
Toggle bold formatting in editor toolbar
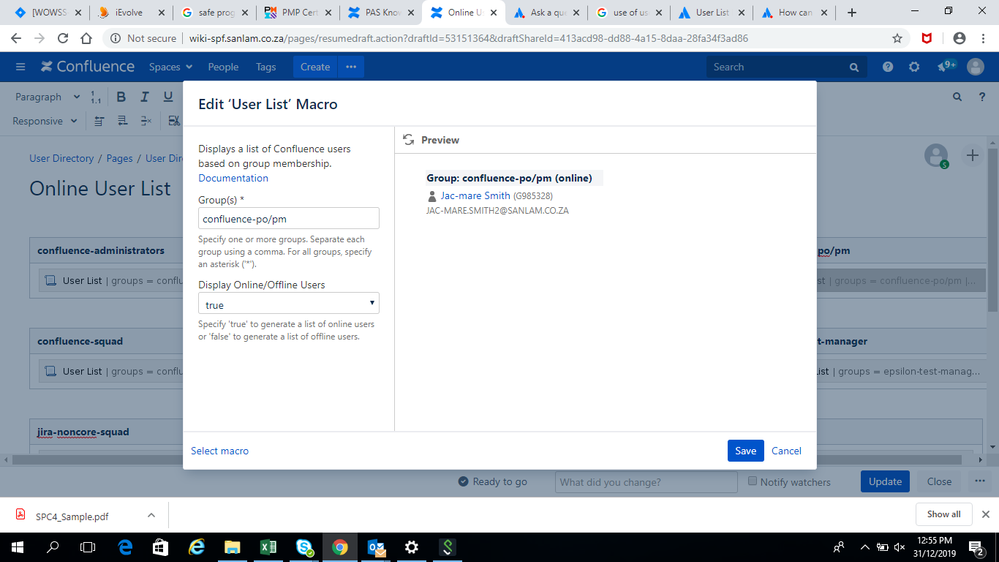click(121, 97)
